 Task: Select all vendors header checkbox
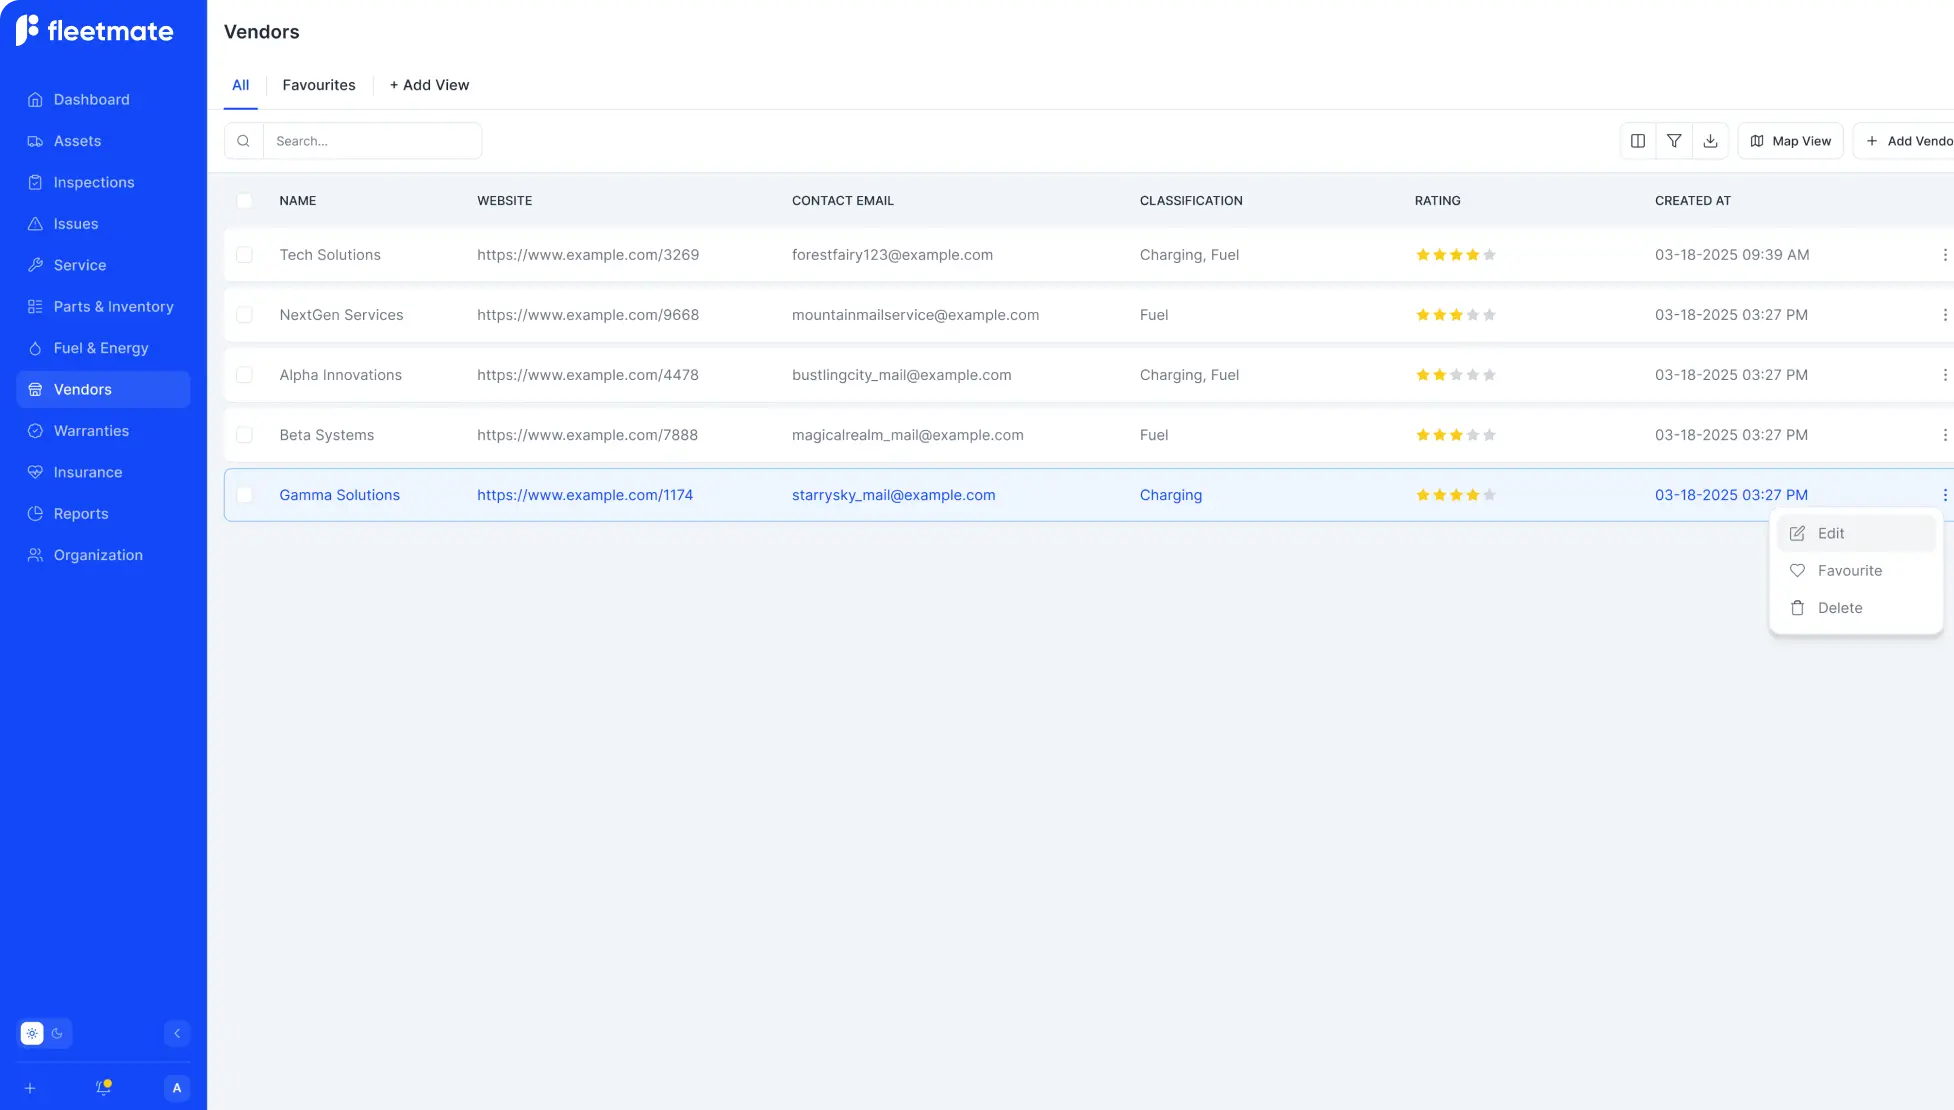244,201
